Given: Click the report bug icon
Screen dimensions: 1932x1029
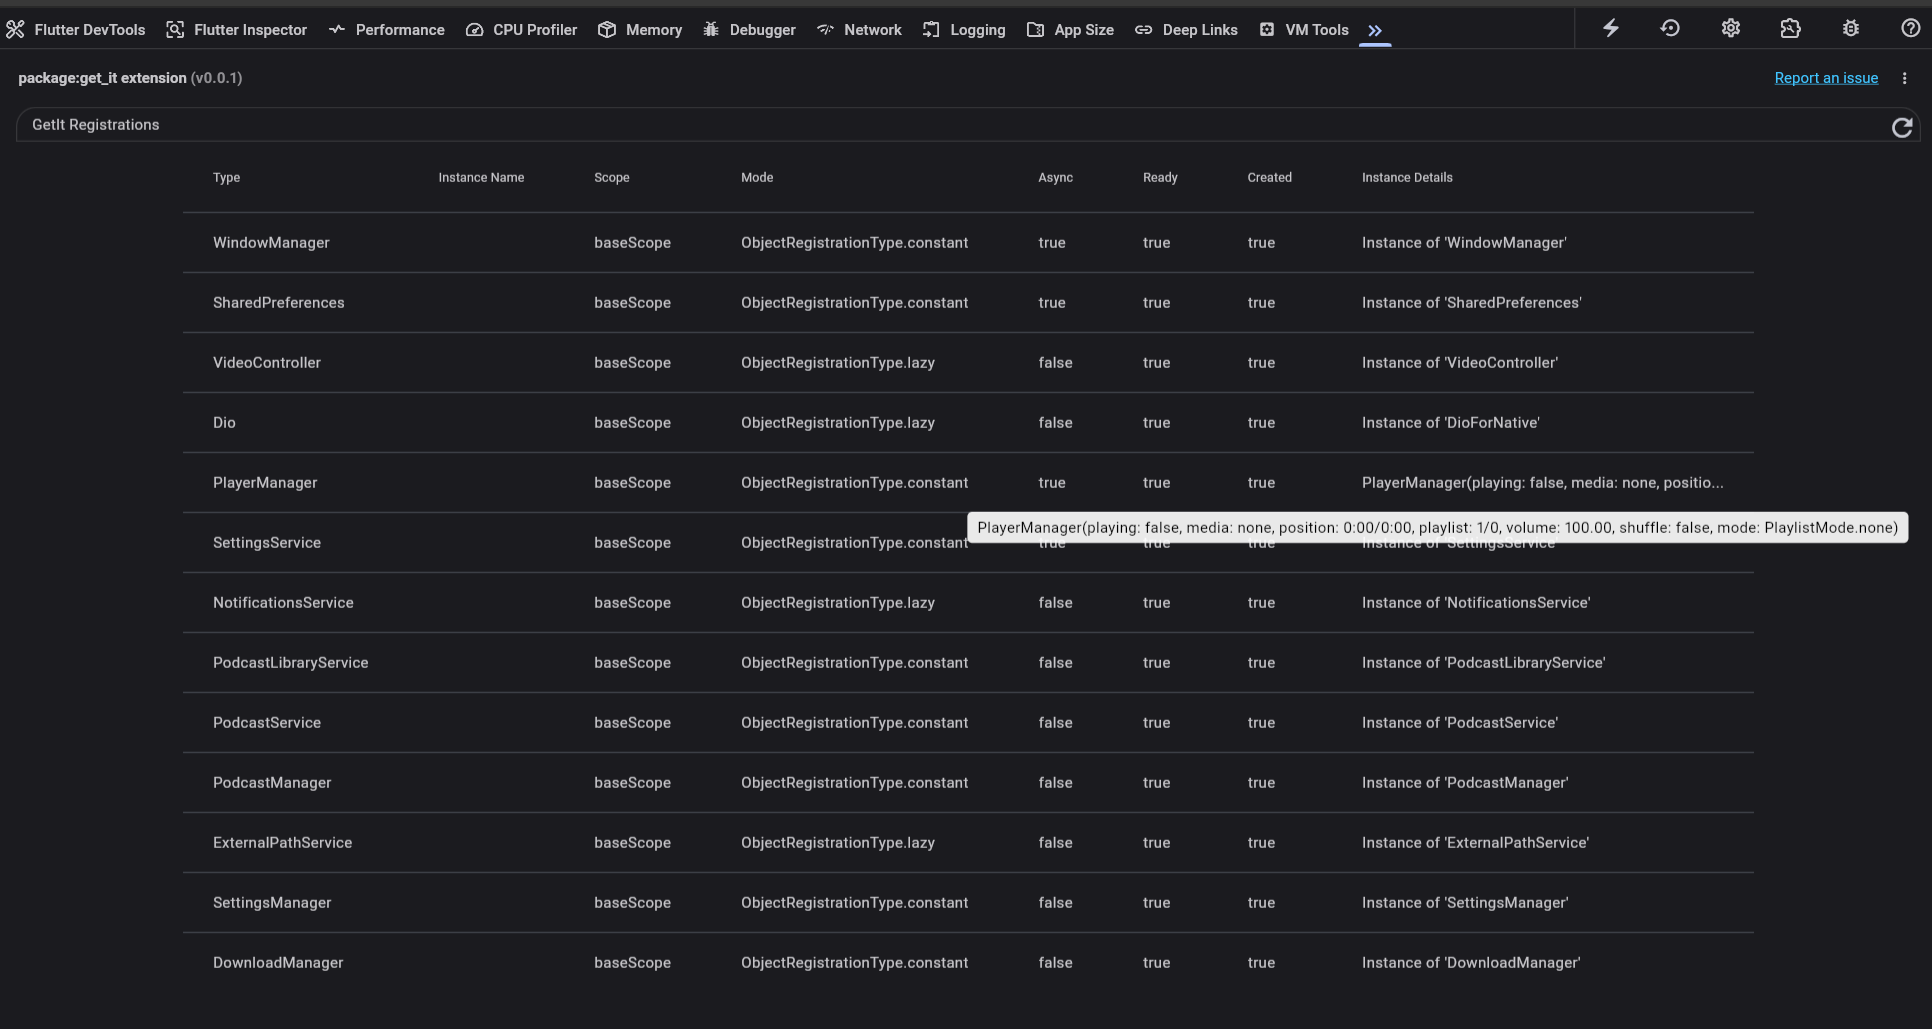Looking at the screenshot, I should click(1850, 28).
